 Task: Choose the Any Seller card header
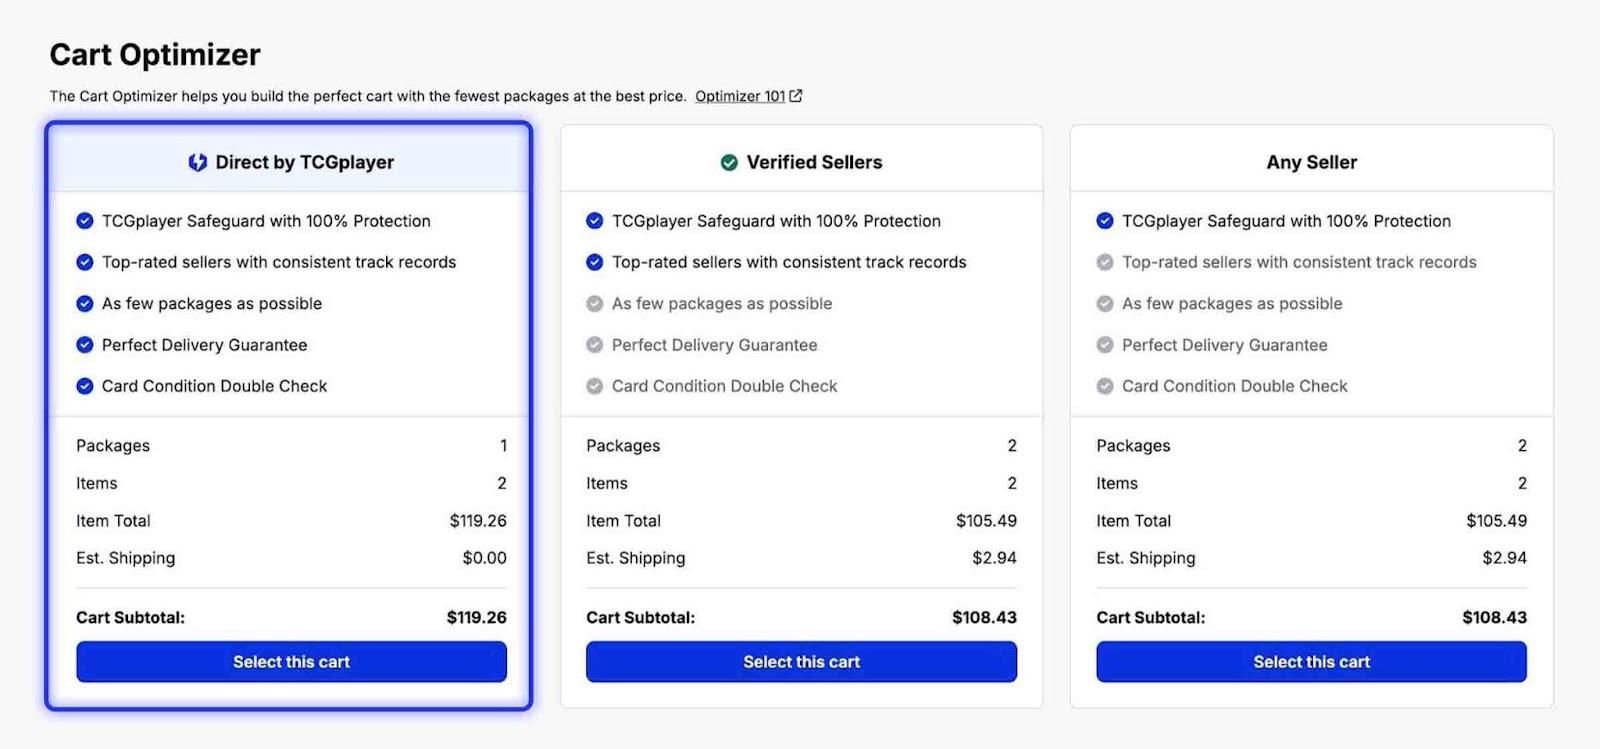point(1311,162)
